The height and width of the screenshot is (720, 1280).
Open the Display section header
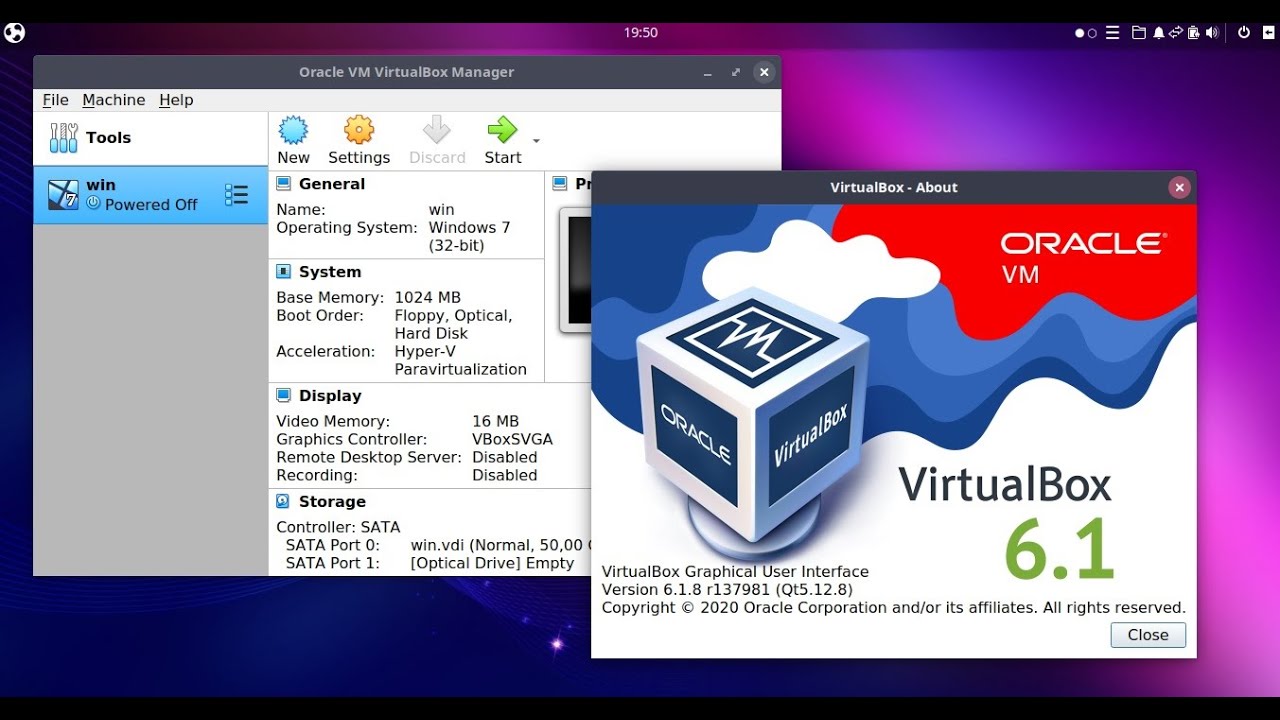(x=330, y=396)
